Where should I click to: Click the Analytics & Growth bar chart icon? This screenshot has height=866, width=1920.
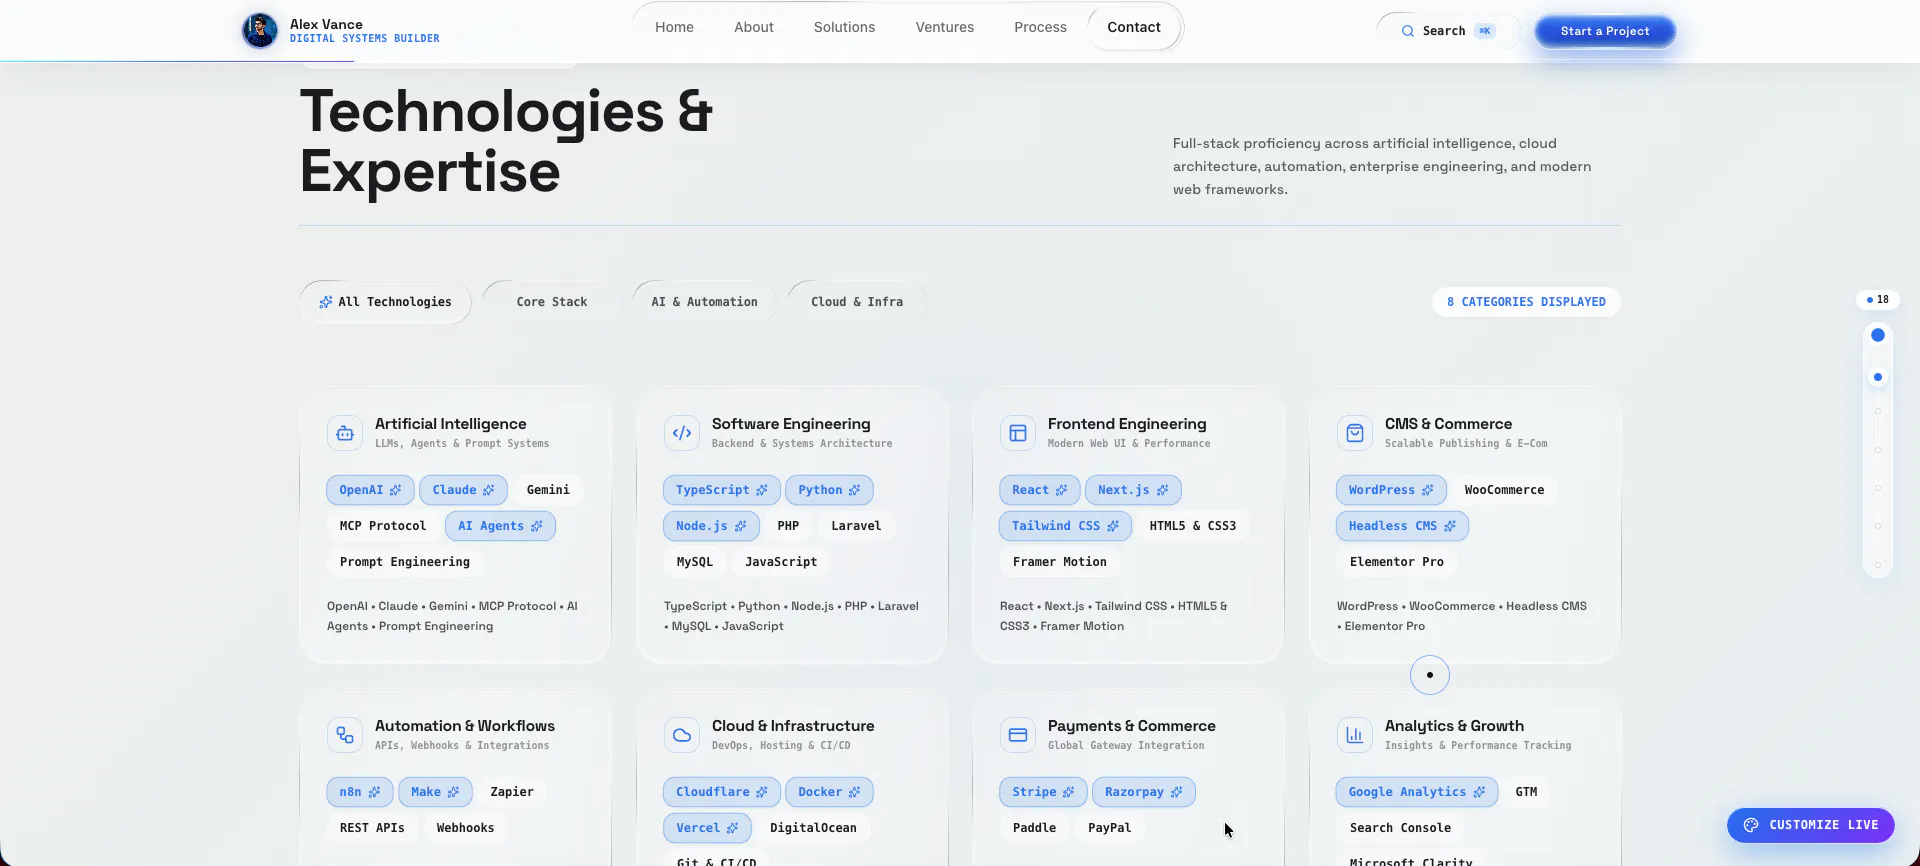coord(1355,735)
